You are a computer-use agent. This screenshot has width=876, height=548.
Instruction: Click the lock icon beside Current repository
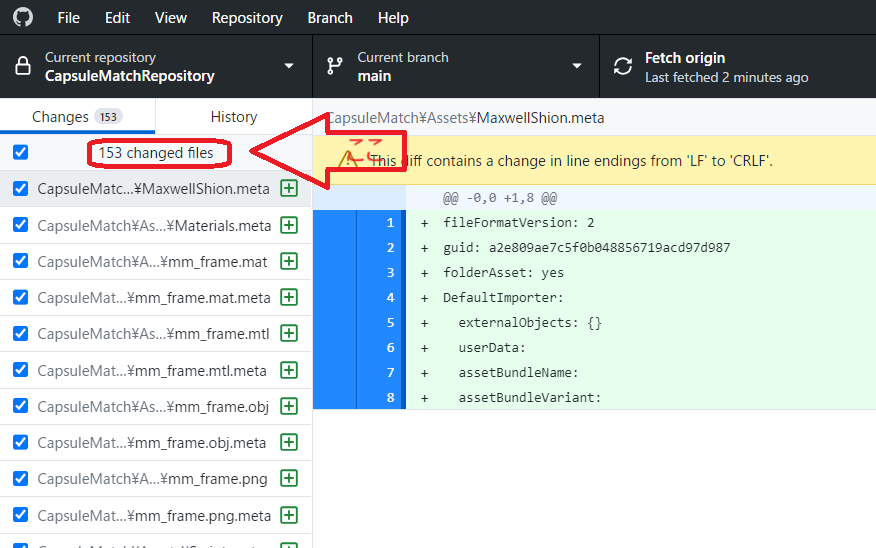tap(22, 67)
